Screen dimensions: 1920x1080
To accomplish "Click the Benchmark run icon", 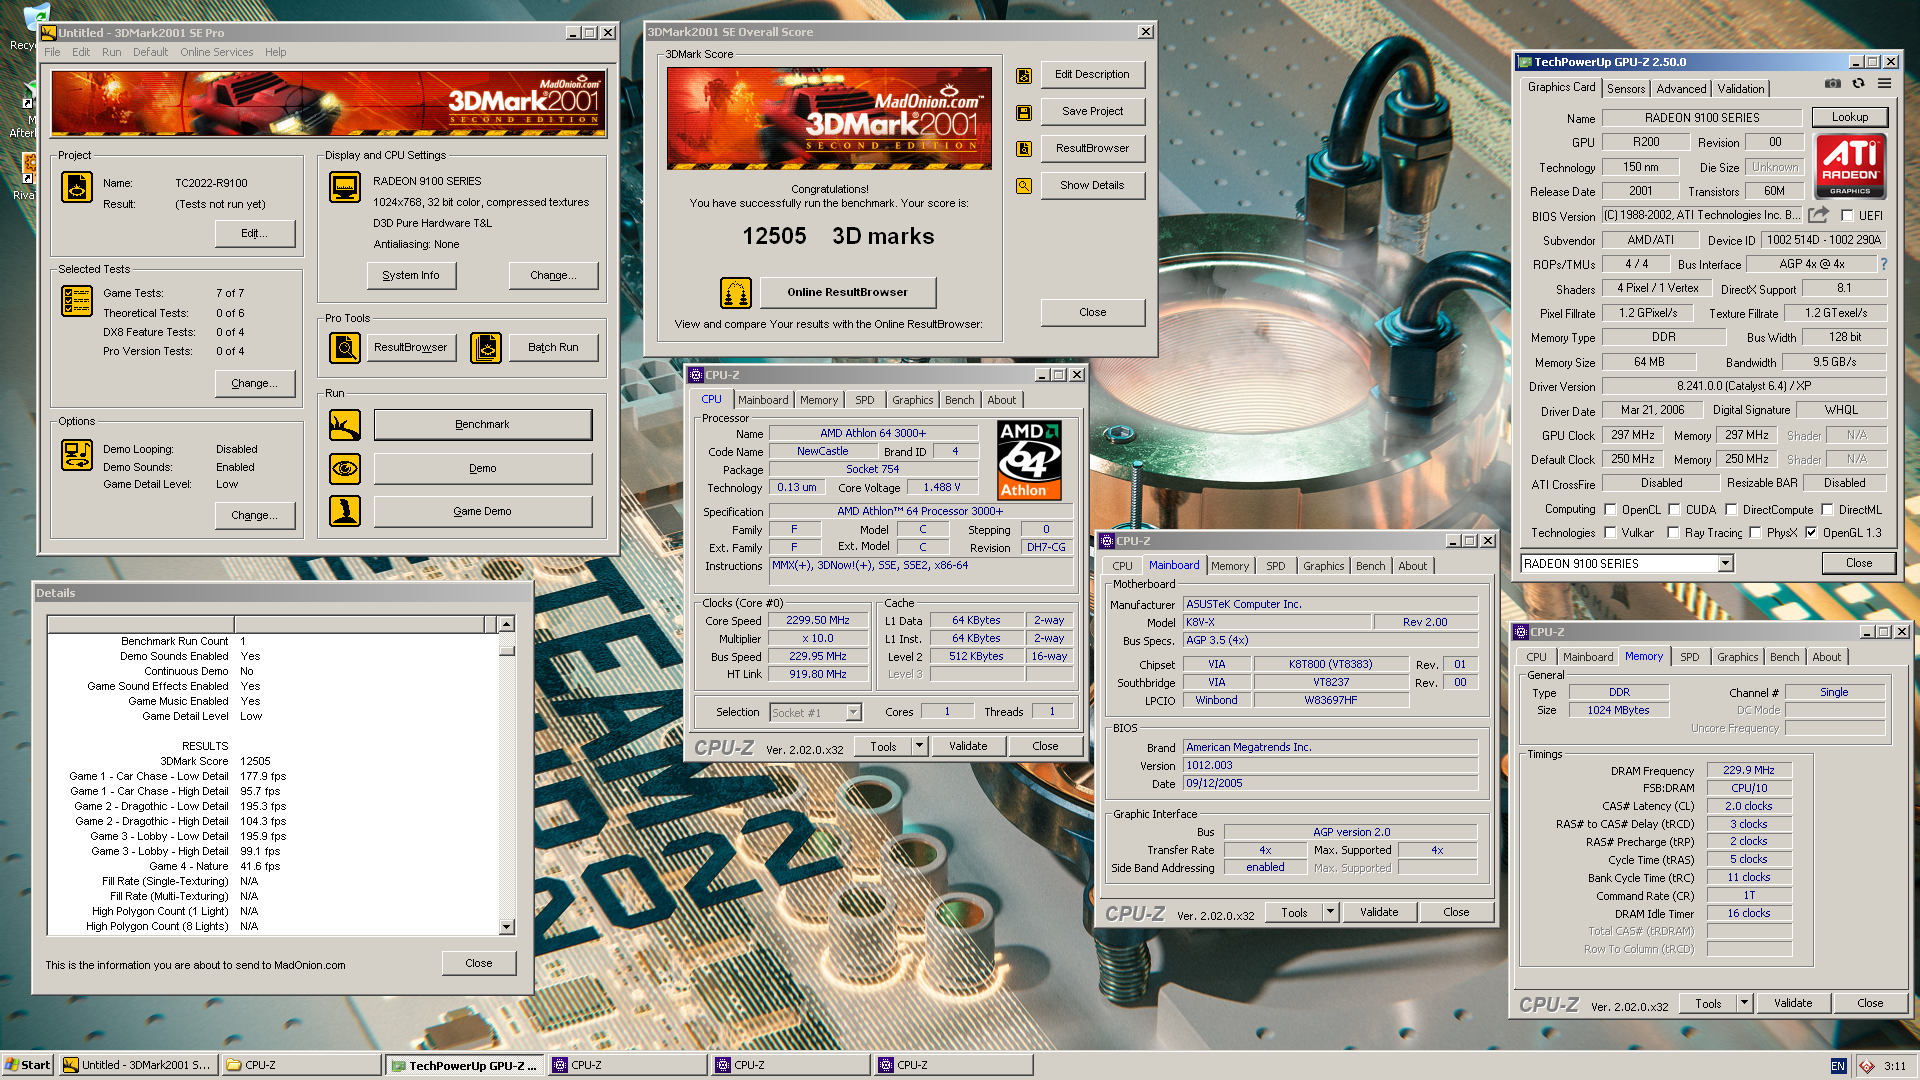I will [345, 425].
